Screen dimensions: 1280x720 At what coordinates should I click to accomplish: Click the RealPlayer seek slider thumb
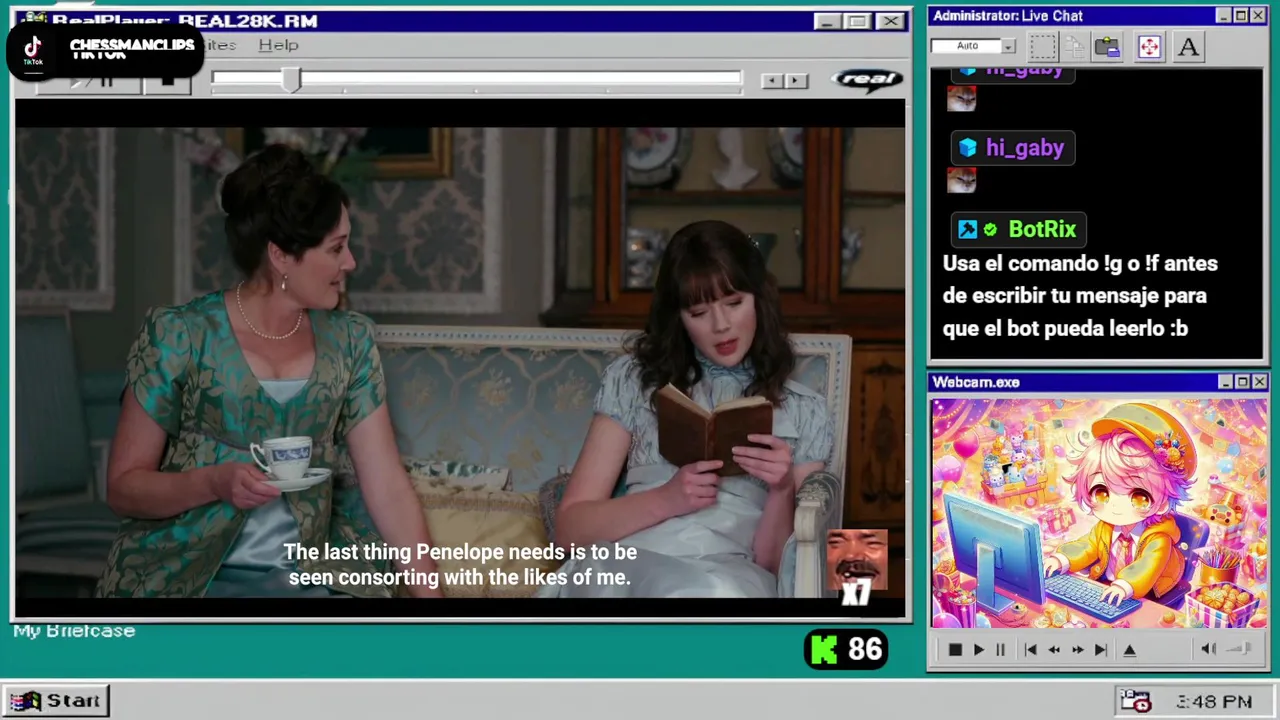291,81
